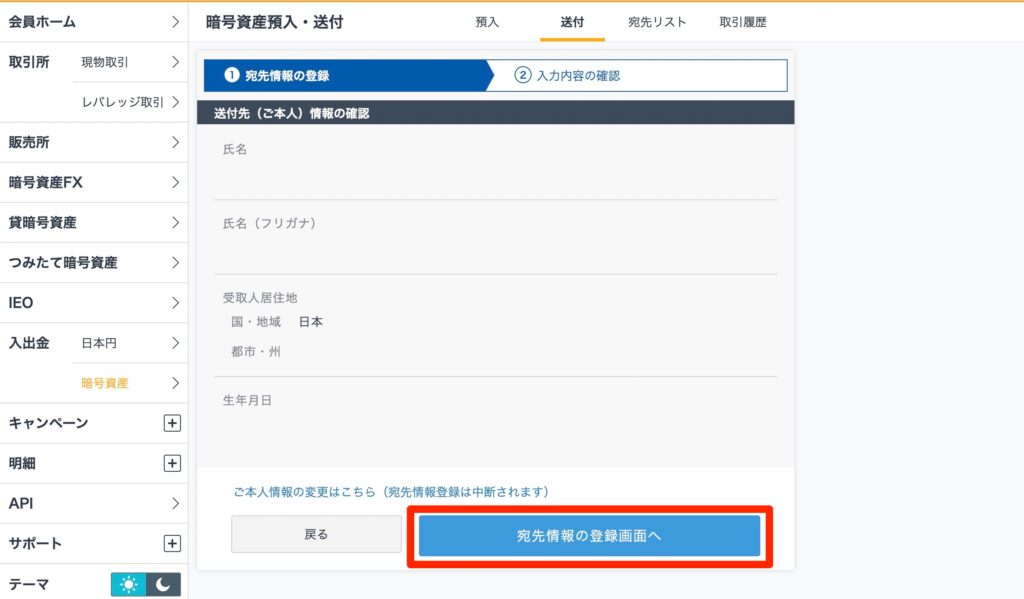
Task: Expand the 明細 section
Action: click(171, 463)
